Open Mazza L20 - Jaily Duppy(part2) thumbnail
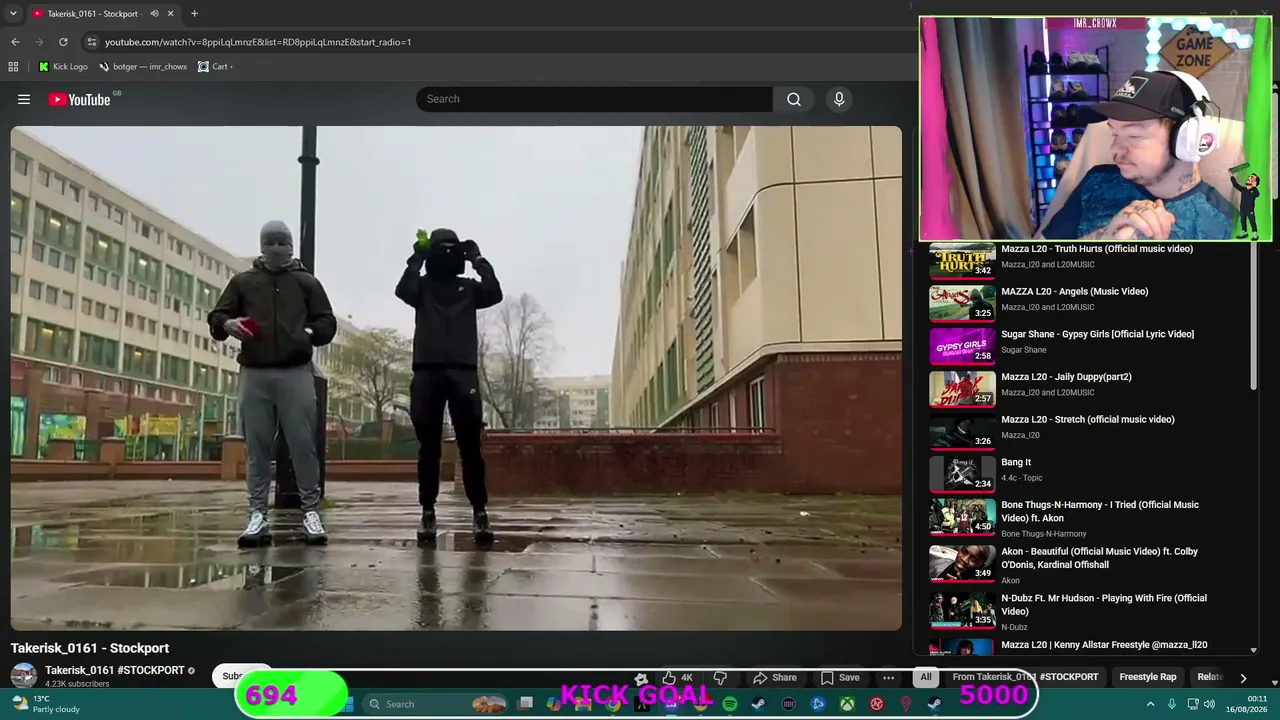This screenshot has height=720, width=1280. tap(962, 389)
